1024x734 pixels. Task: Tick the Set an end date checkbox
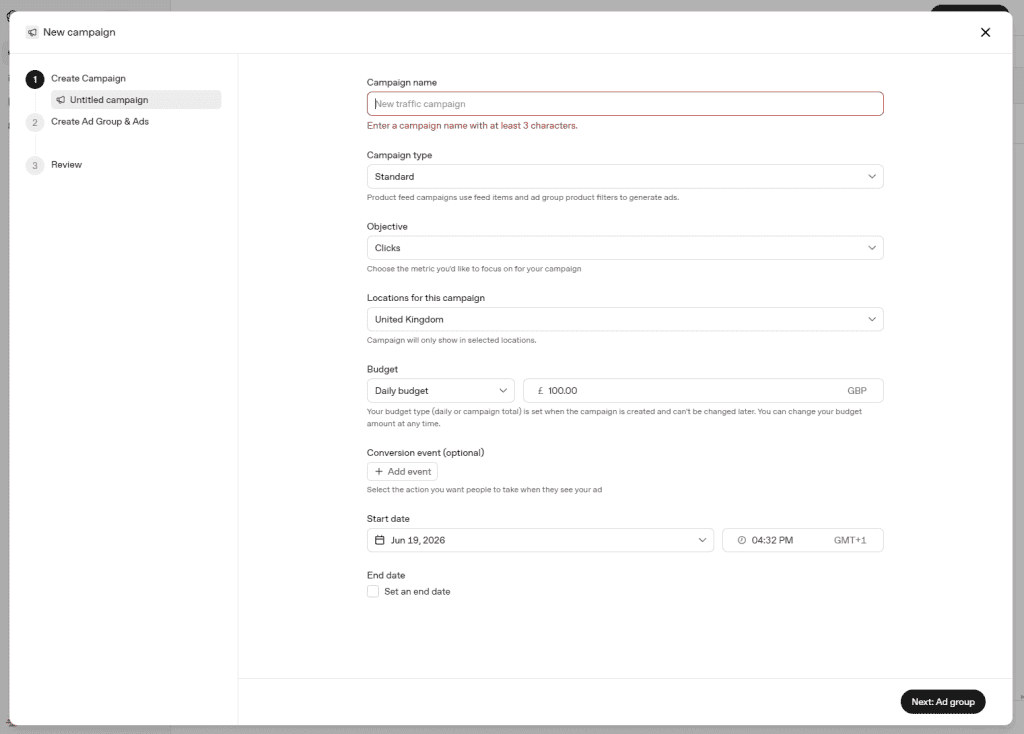pyautogui.click(x=373, y=591)
